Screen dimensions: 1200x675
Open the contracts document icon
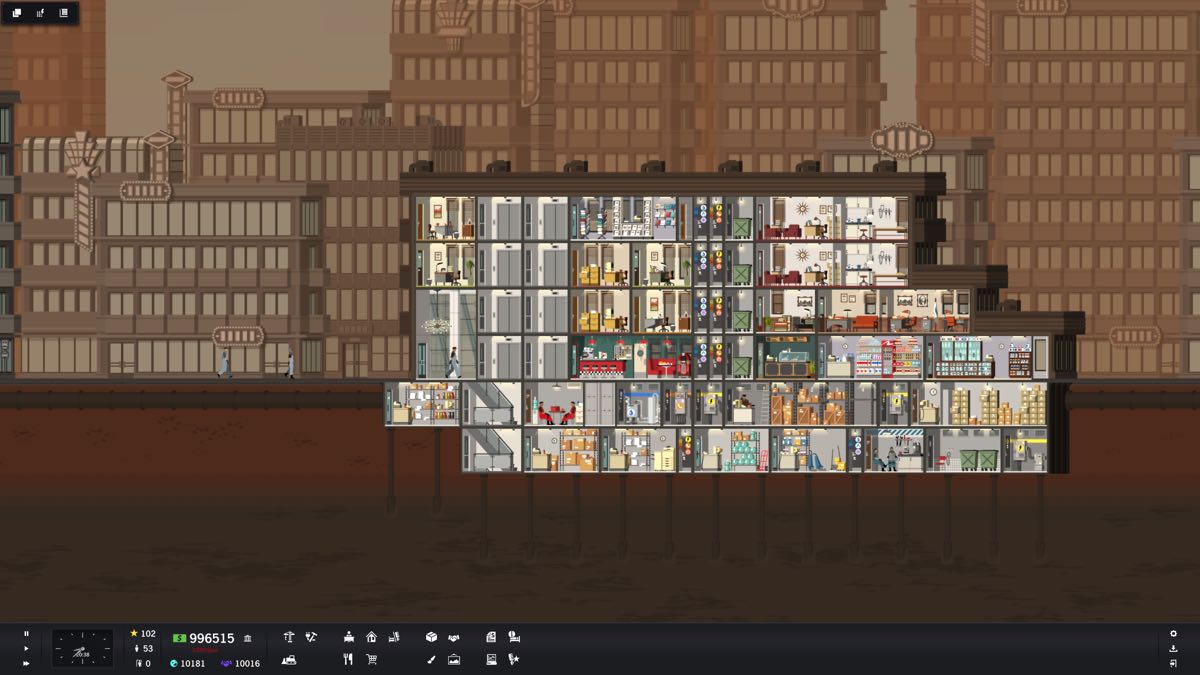click(x=491, y=636)
